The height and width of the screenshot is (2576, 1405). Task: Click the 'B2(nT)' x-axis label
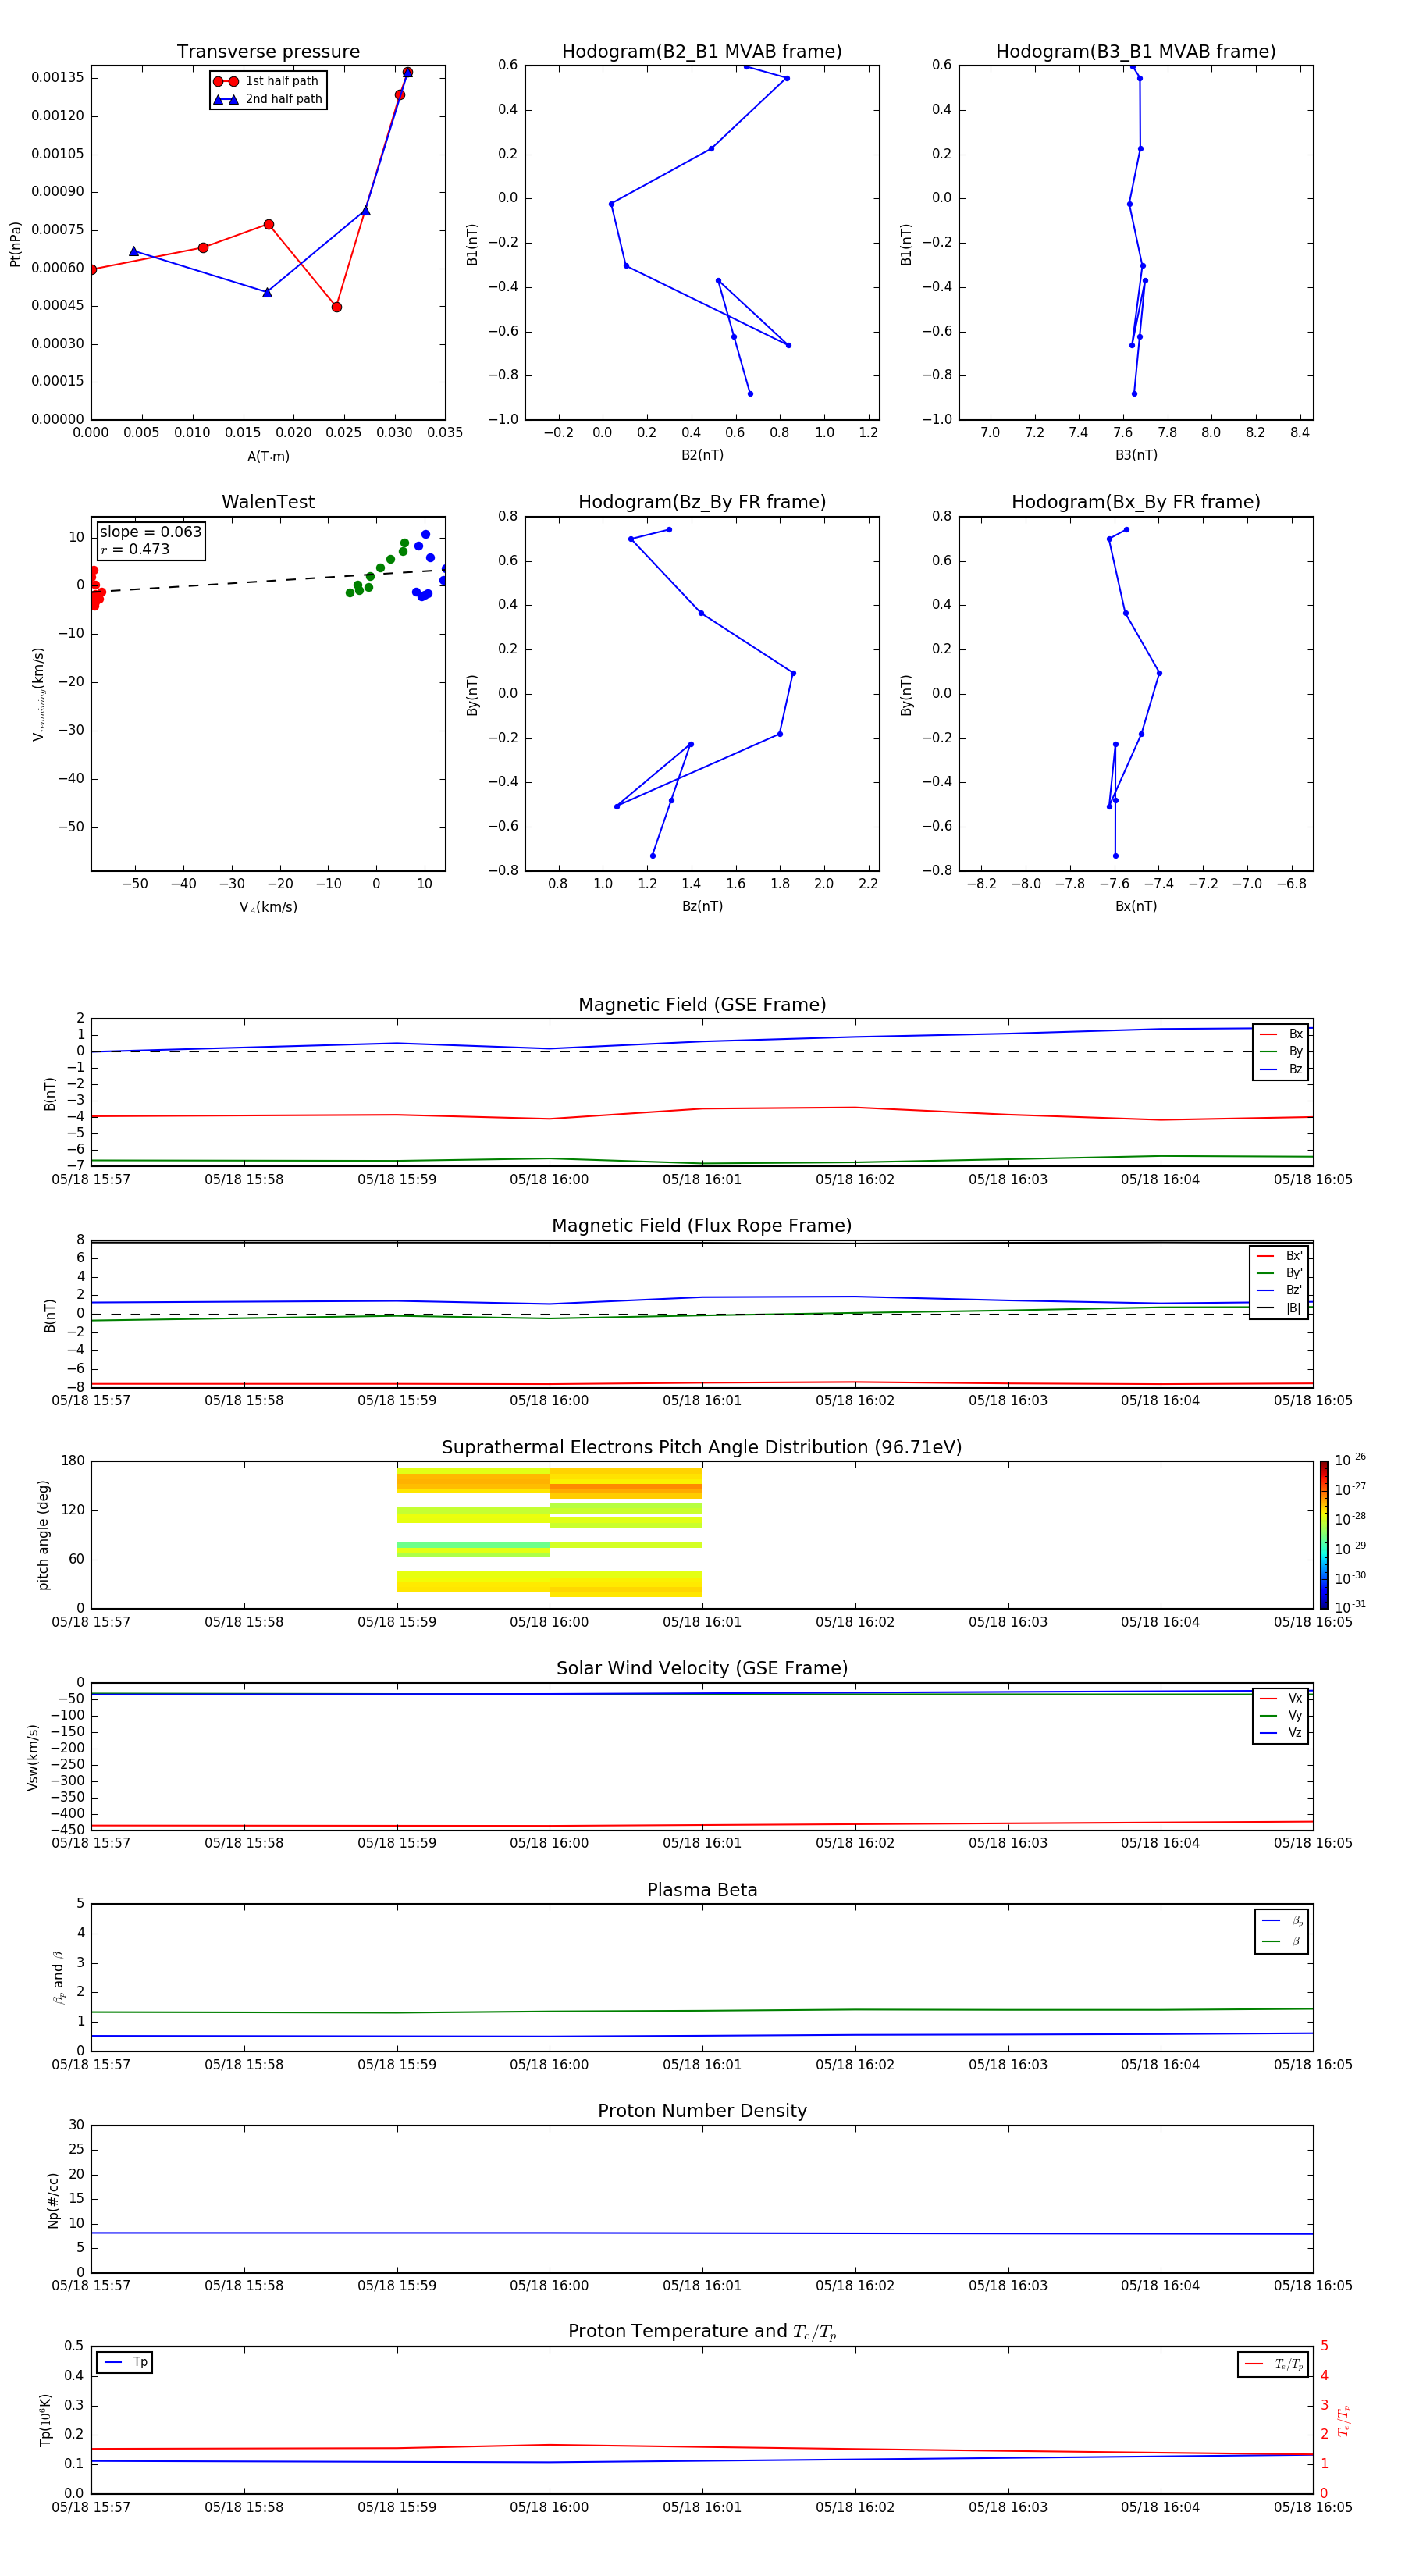pos(702,455)
